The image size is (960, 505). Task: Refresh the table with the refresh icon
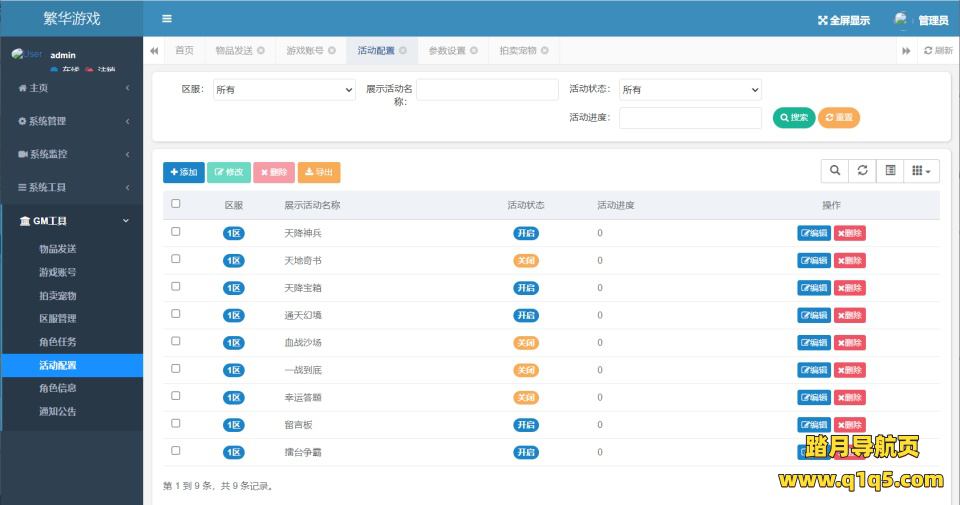pos(862,171)
